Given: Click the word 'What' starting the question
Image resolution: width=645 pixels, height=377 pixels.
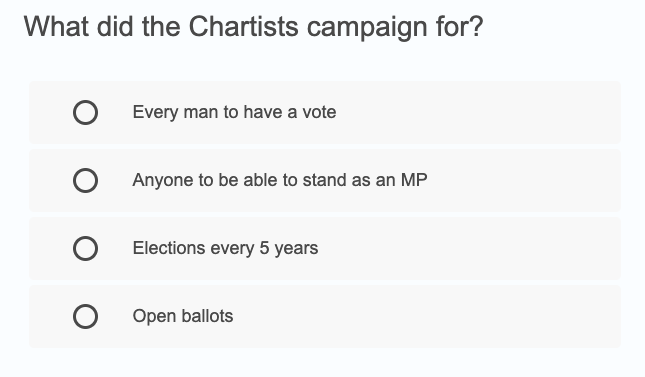Looking at the screenshot, I should point(56,27).
